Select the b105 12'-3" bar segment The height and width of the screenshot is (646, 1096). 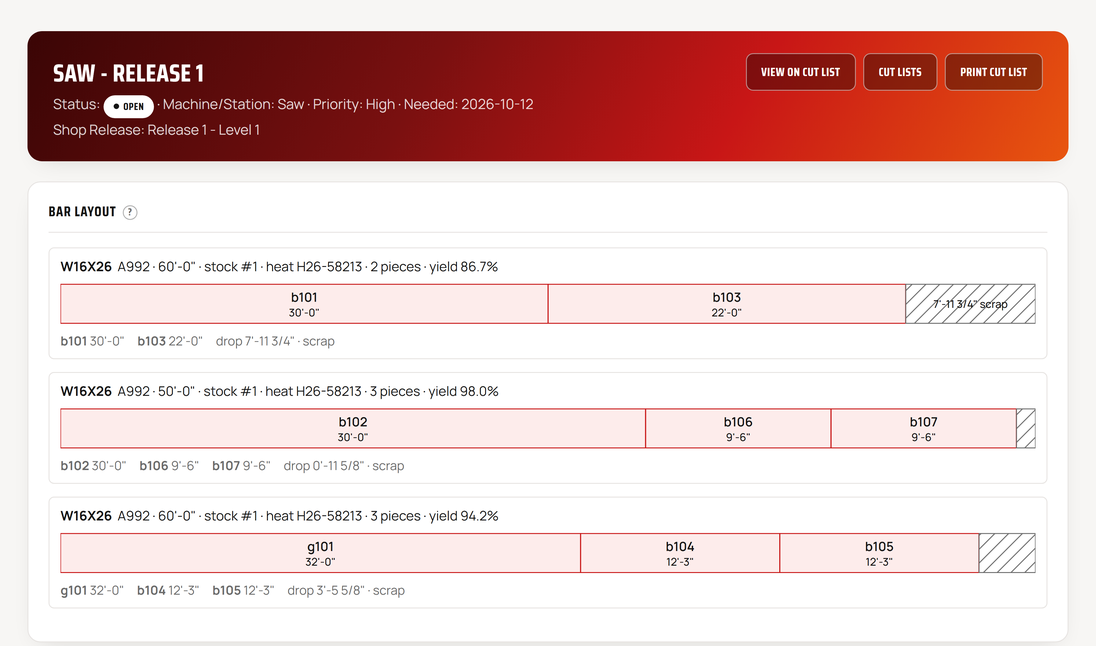(x=879, y=553)
